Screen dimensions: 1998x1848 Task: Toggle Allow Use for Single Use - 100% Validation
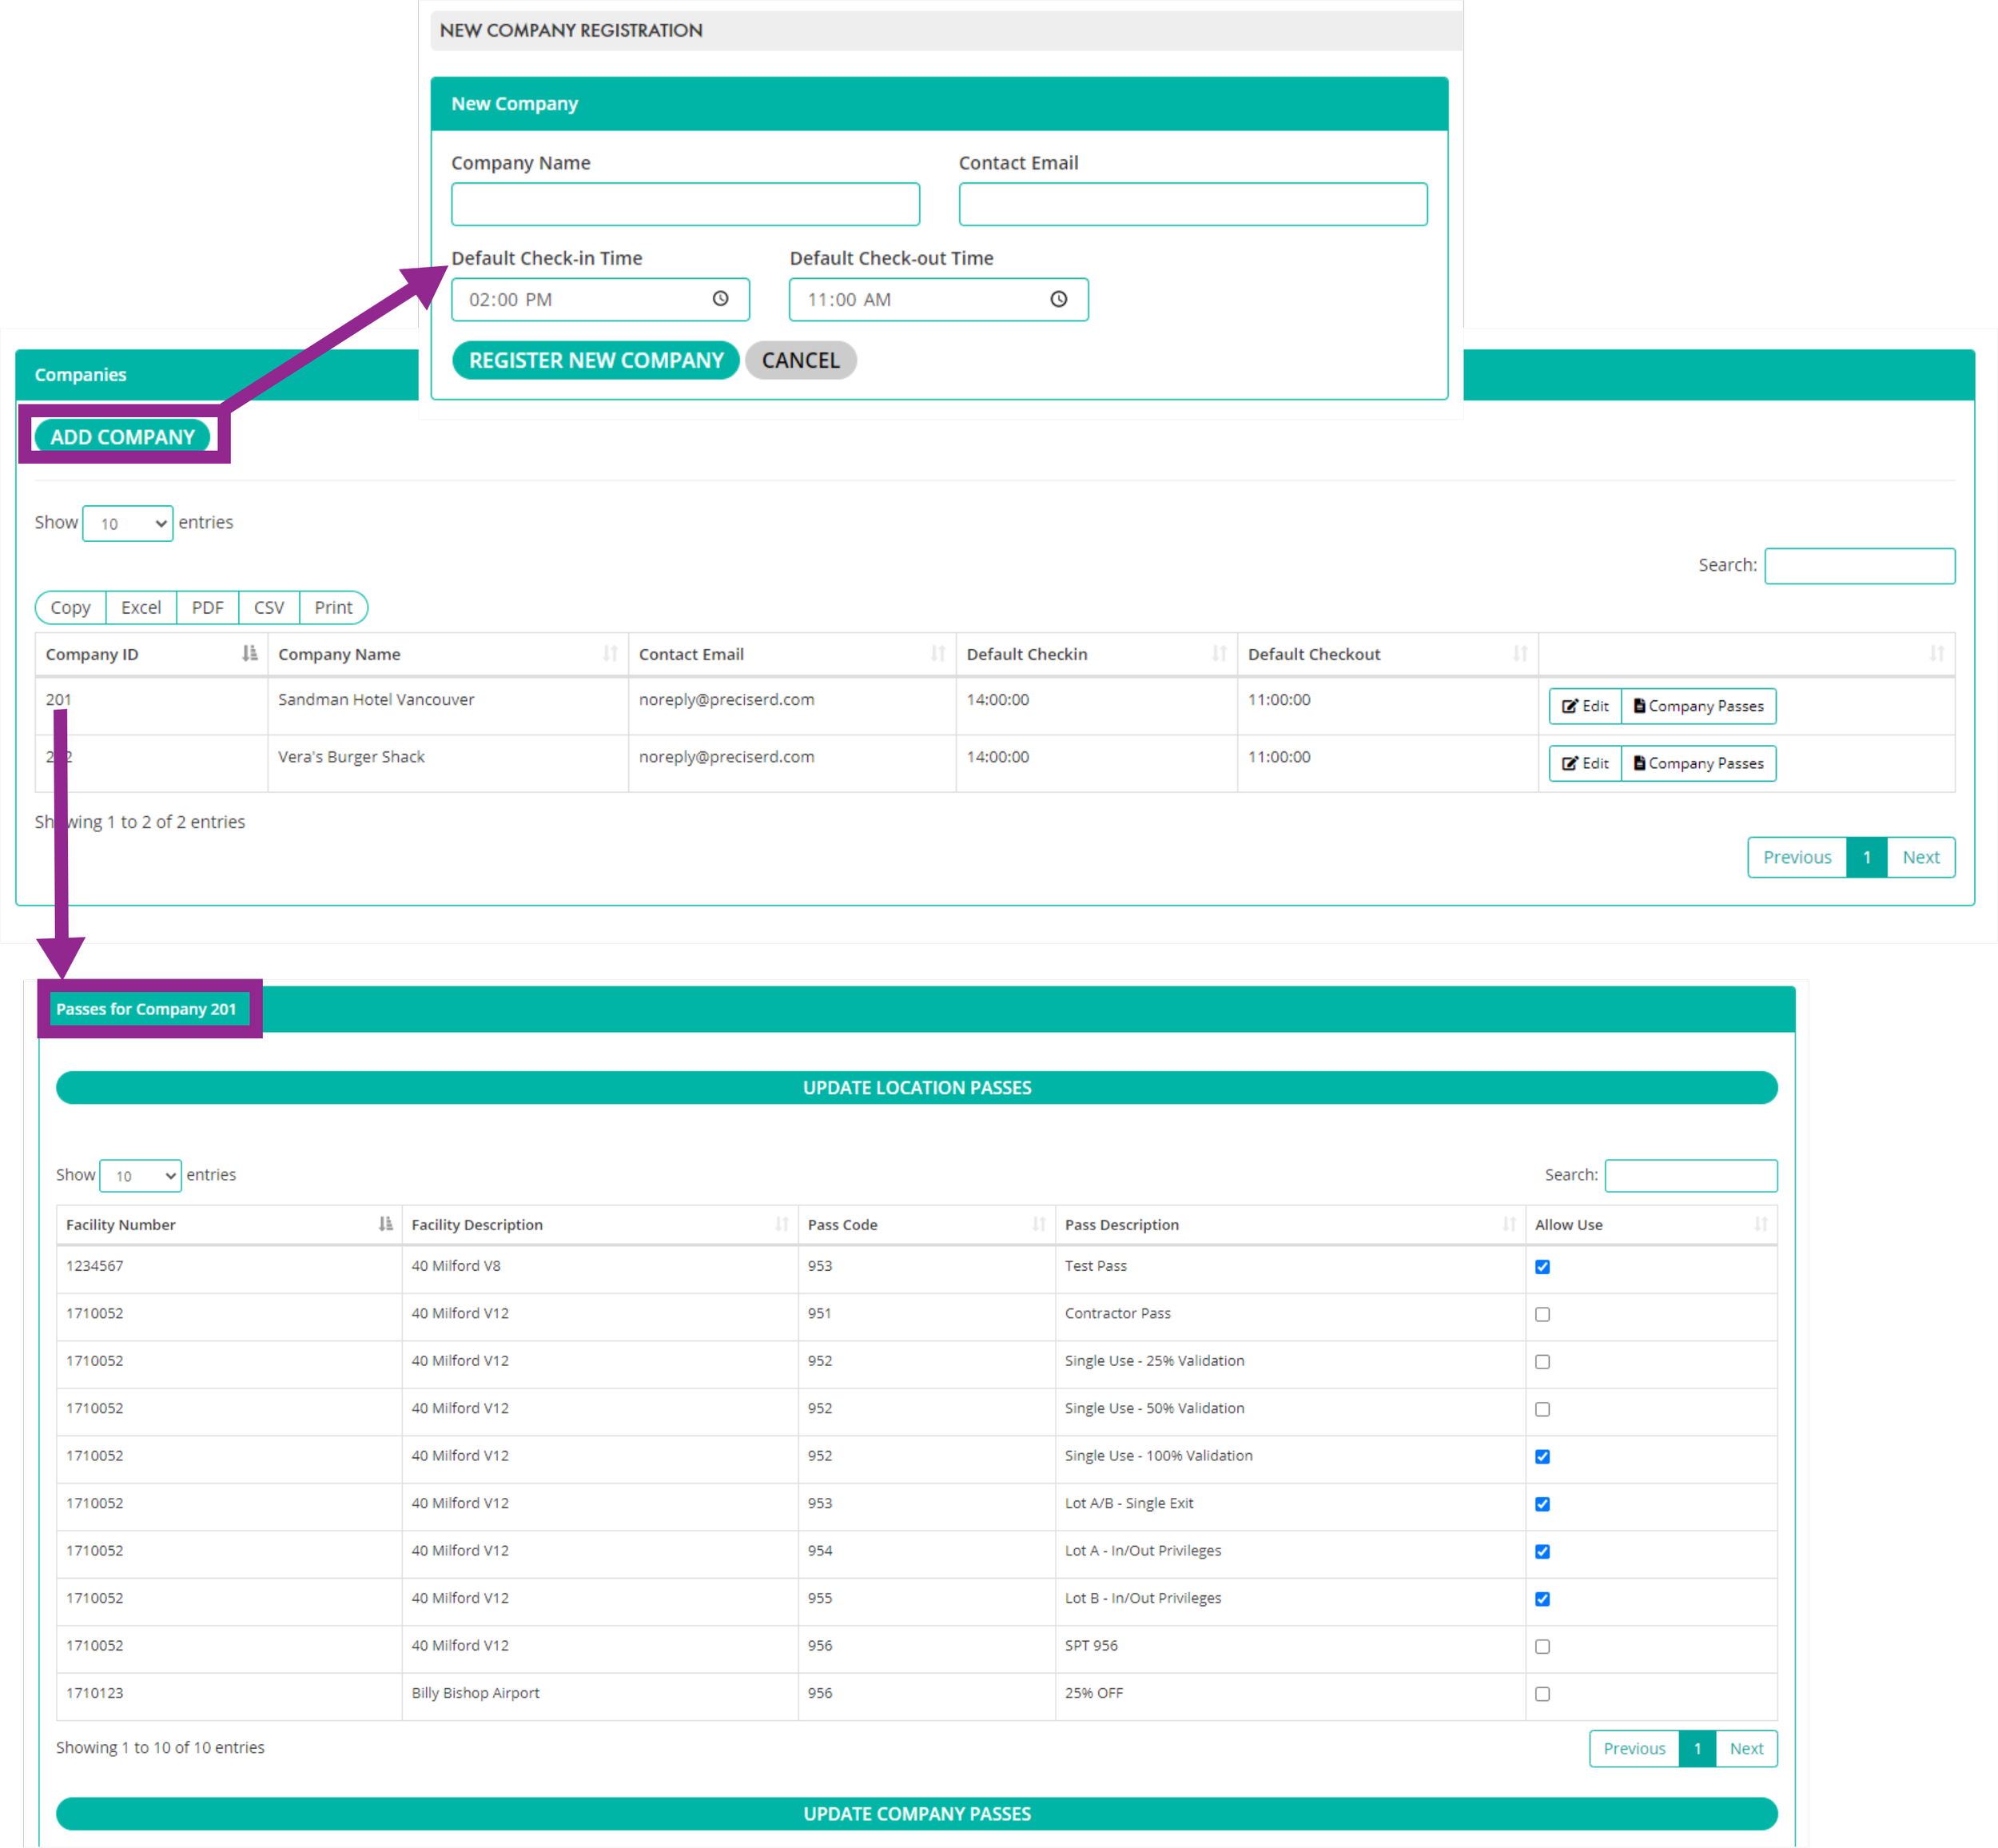click(1542, 1457)
